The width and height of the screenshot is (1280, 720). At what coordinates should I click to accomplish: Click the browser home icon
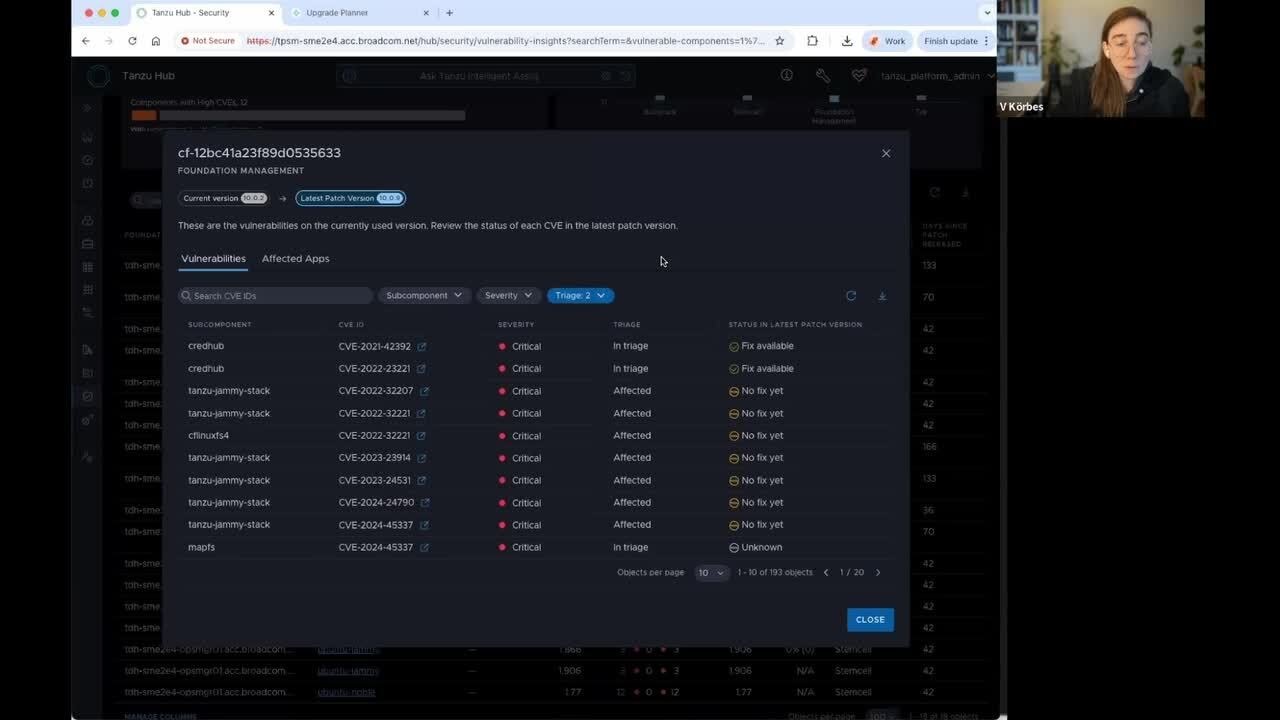pos(156,41)
